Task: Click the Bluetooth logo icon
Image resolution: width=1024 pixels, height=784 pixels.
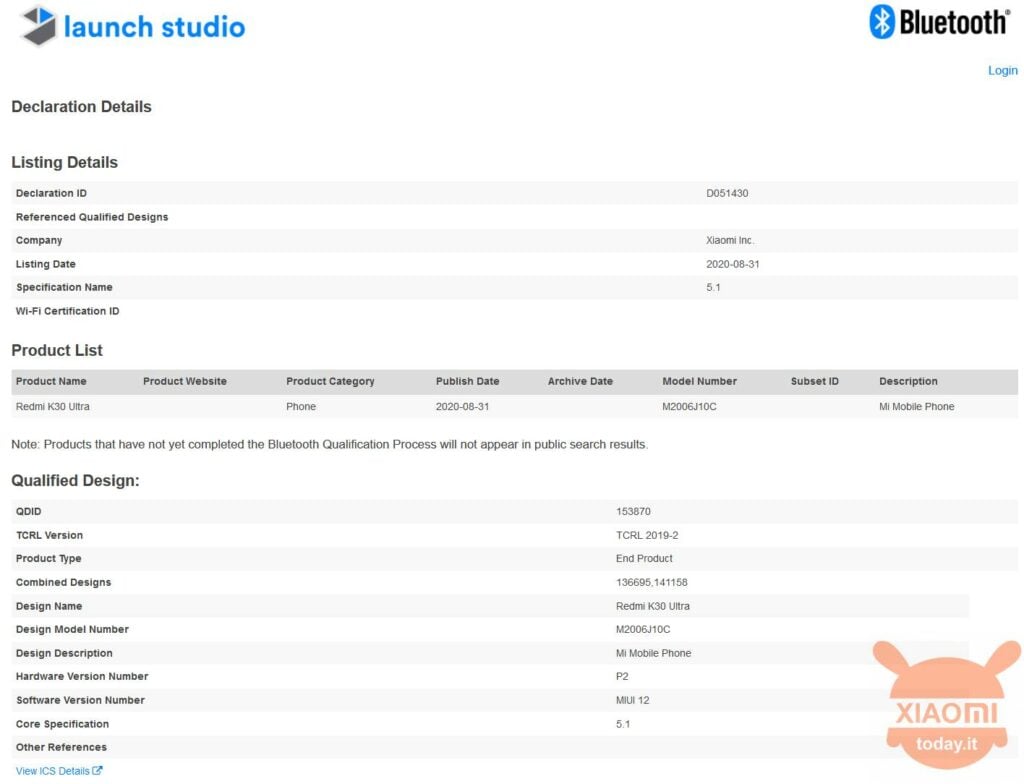Action: (882, 22)
